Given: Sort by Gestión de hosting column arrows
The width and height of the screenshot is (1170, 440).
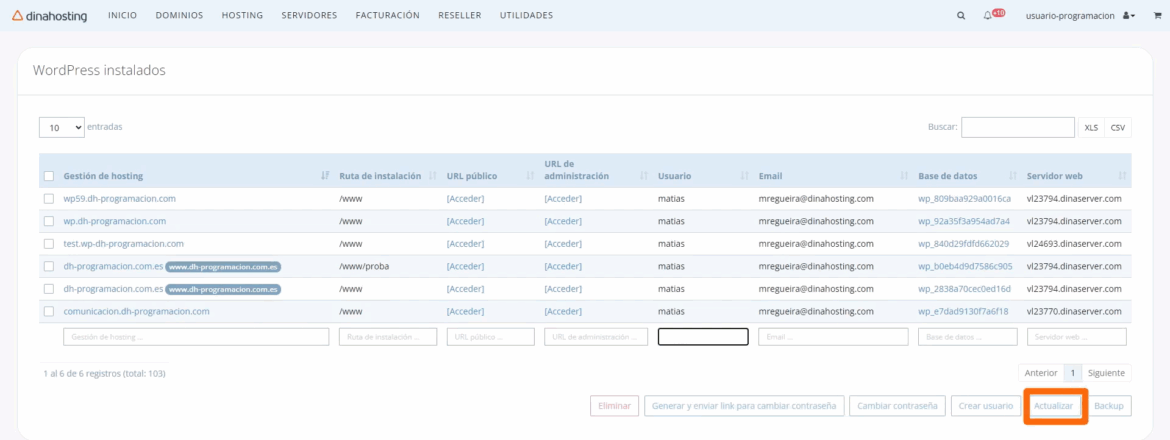Looking at the screenshot, I should 325,176.
